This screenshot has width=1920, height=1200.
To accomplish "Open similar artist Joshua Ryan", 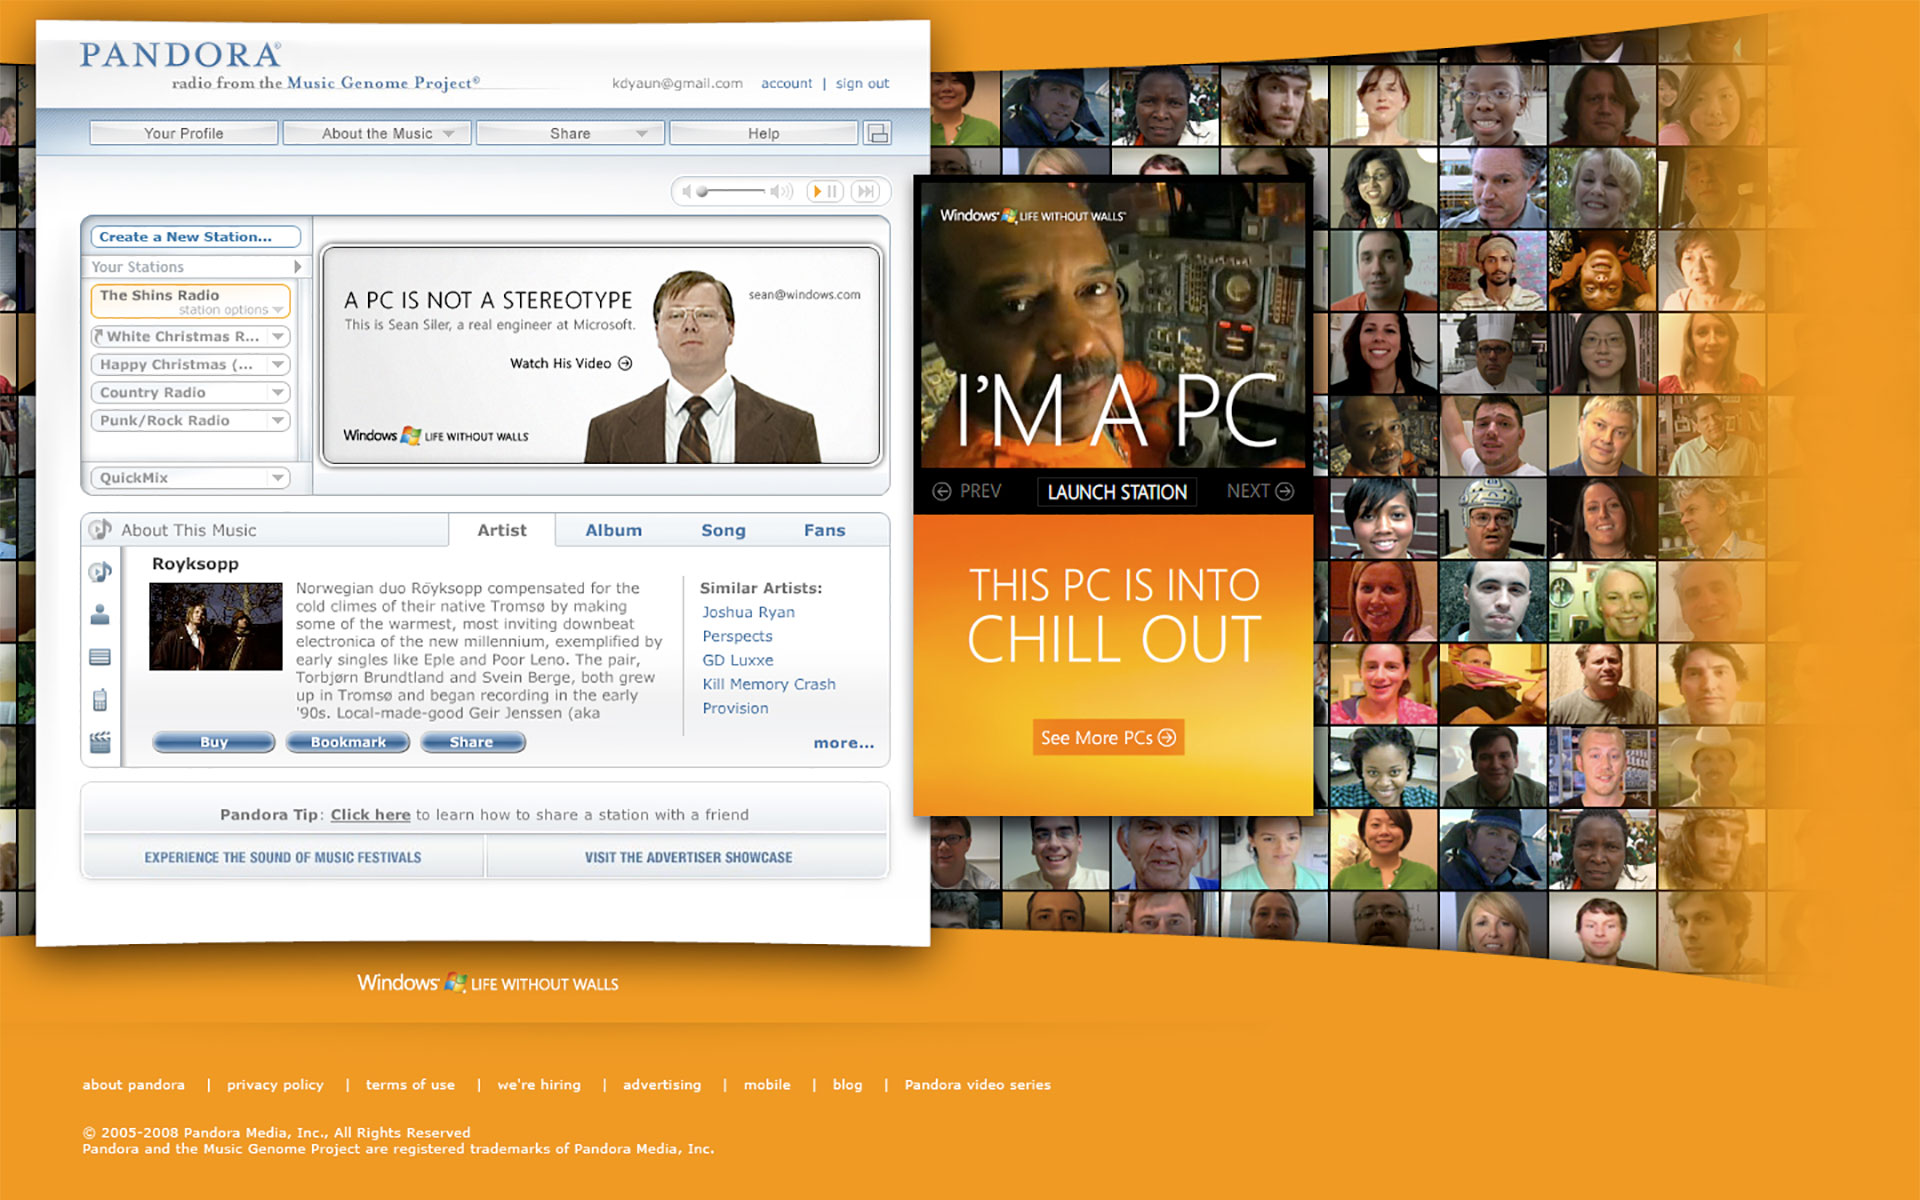I will (748, 612).
